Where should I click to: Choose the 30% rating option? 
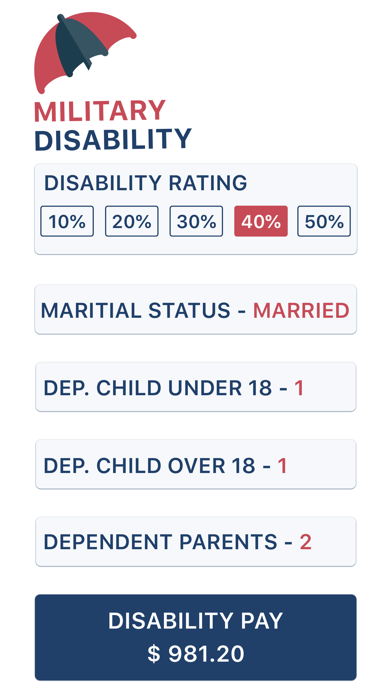(x=196, y=221)
